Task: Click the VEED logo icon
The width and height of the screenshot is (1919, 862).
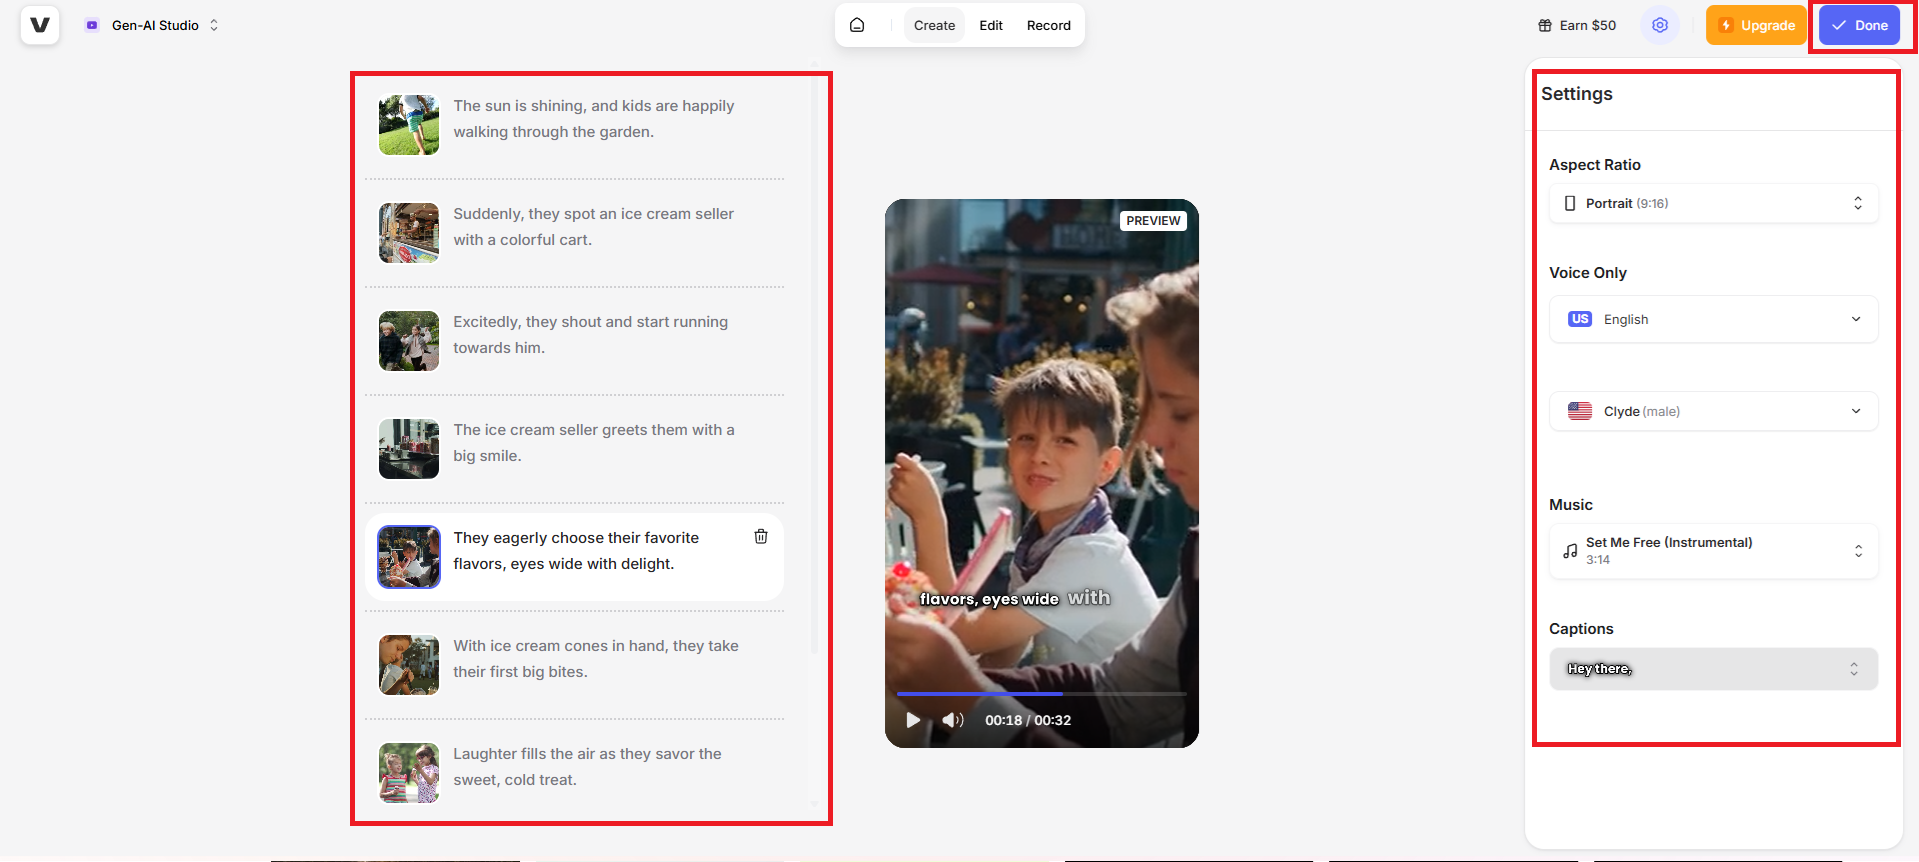Action: click(x=40, y=25)
